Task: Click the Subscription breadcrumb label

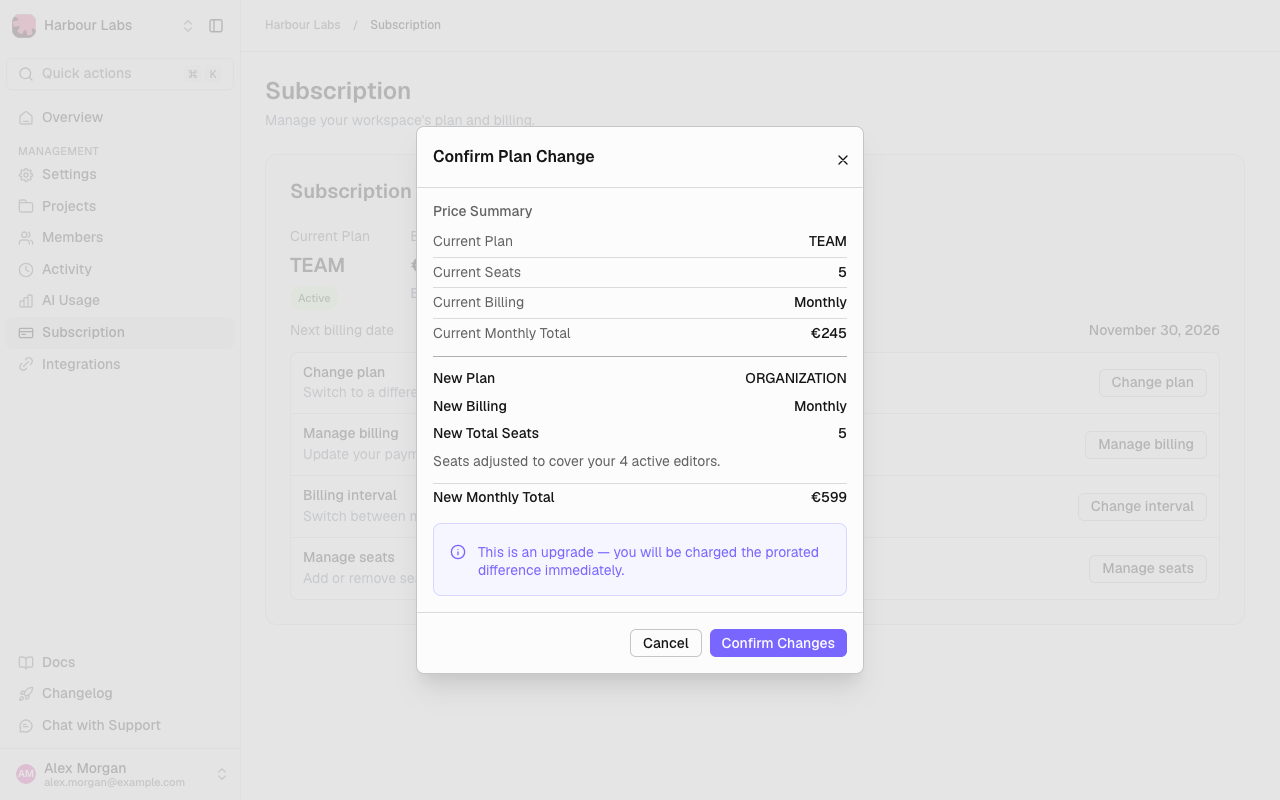Action: [405, 25]
